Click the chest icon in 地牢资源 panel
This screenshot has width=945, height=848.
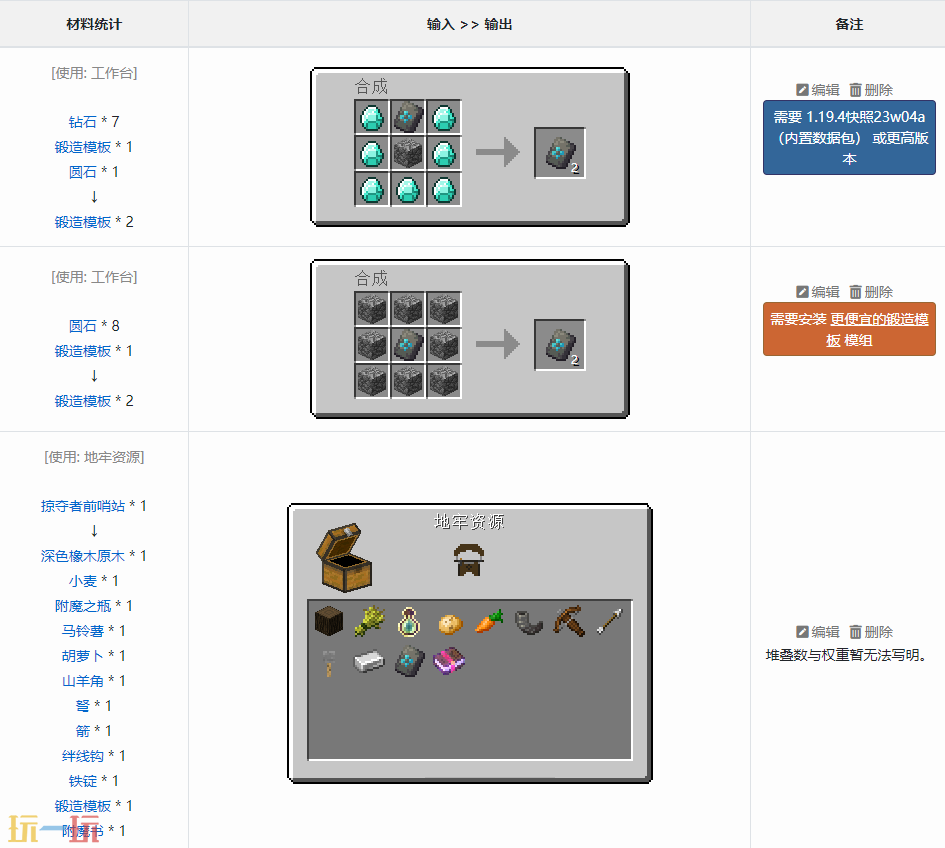click(x=345, y=557)
